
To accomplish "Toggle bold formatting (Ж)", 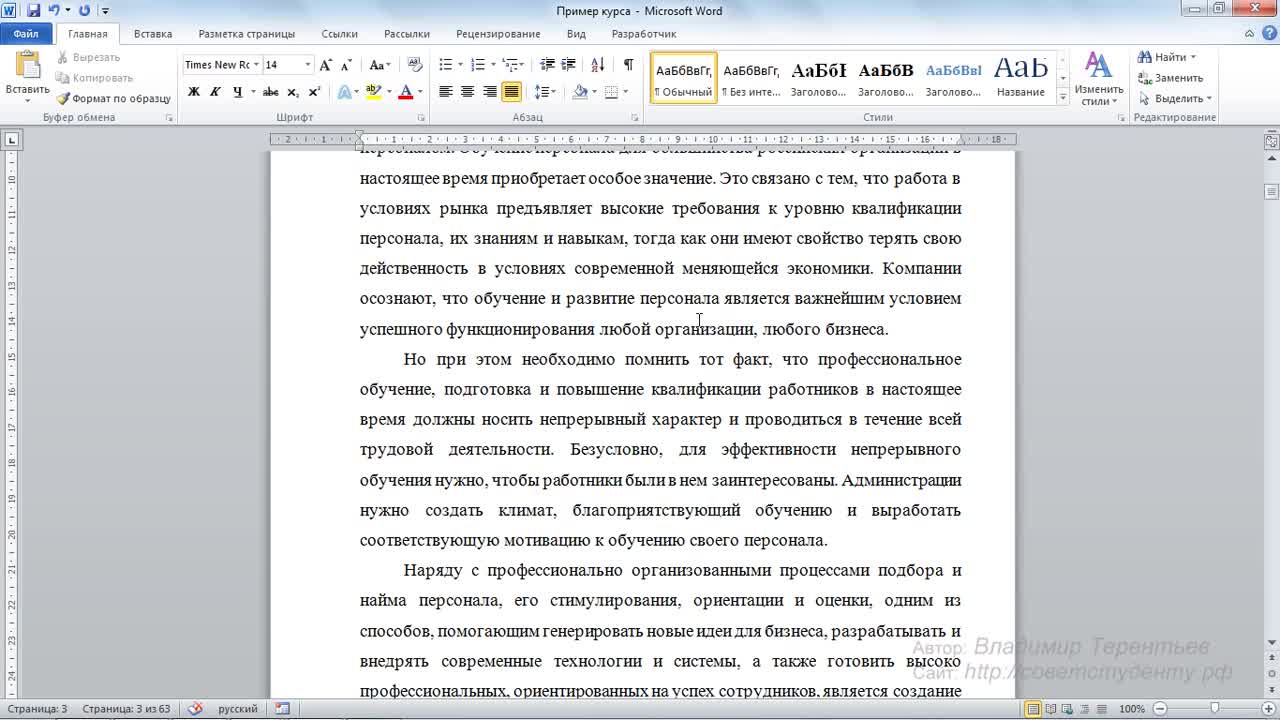I will [194, 92].
